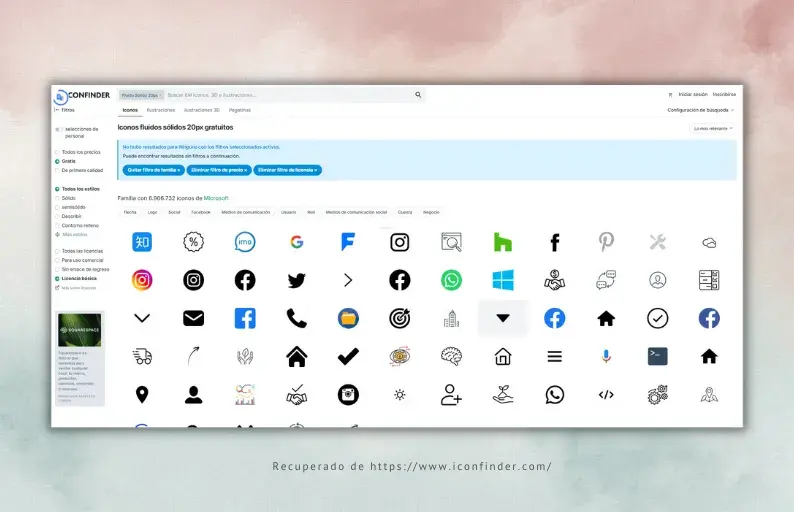Viewport: 794px width, 512px height.
Task: Follow the Microsoft family link
Action: click(216, 198)
